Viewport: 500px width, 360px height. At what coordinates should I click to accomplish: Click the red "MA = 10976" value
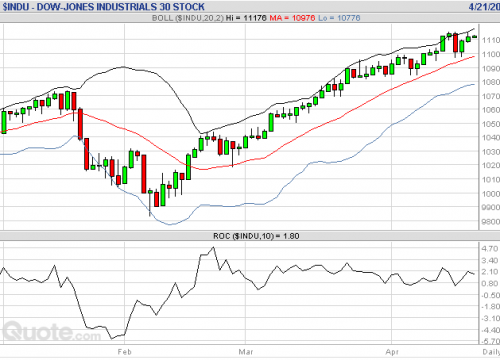point(292,18)
